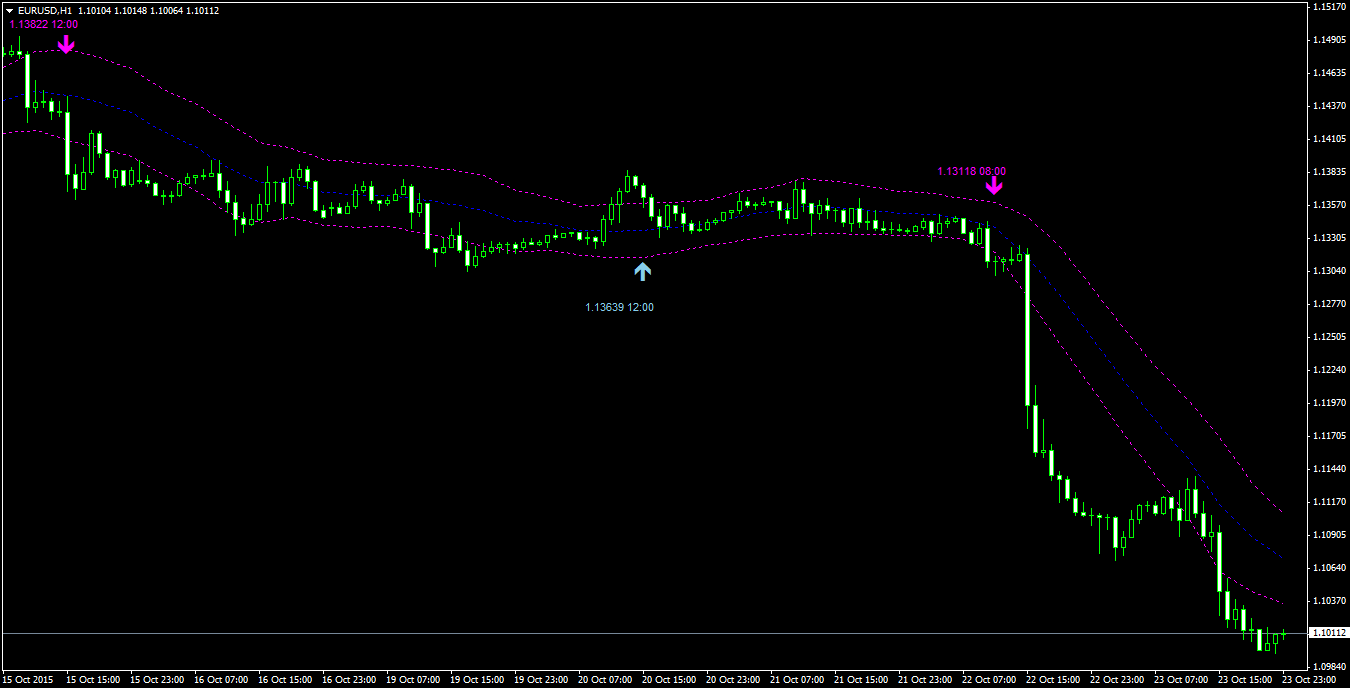Screen dimensions: 1350x688
Task: Click price level 1.11705 on the scale
Action: pyautogui.click(x=1329, y=436)
